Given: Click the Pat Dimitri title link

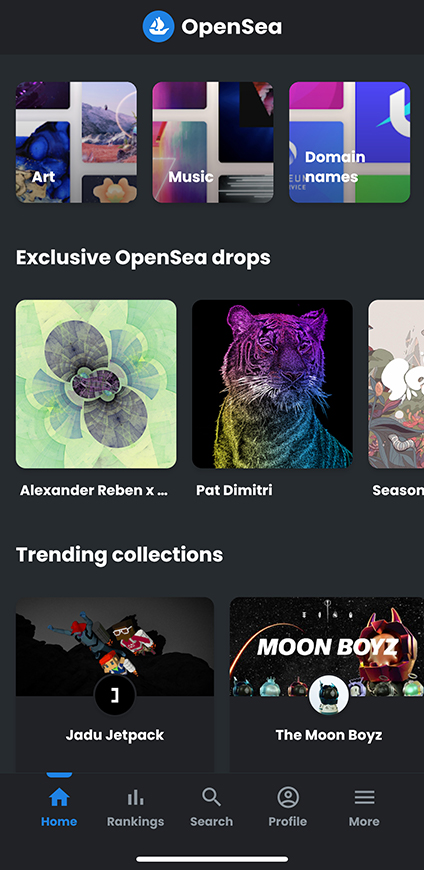Looking at the screenshot, I should 234,490.
